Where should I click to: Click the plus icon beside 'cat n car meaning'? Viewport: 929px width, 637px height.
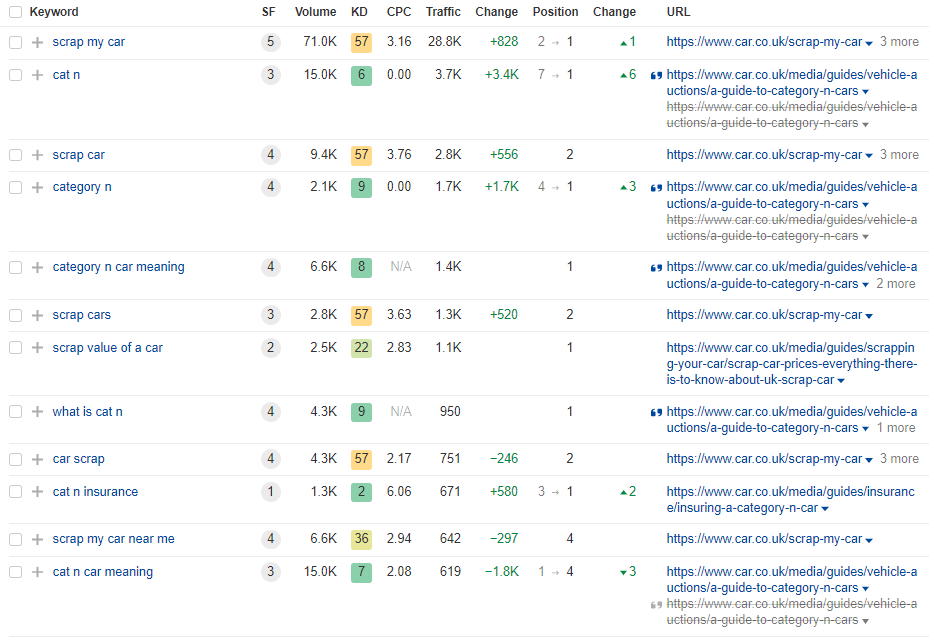pyautogui.click(x=37, y=572)
